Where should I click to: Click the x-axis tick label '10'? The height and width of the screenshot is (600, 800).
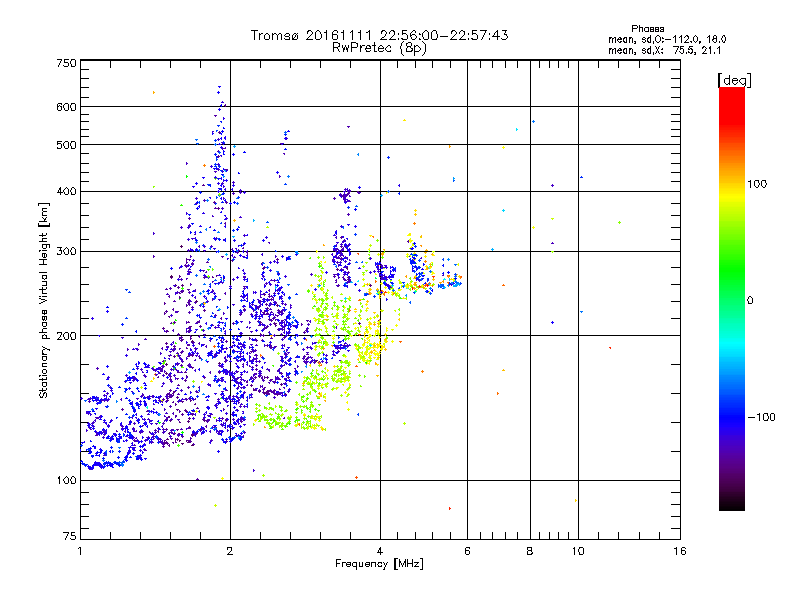pyautogui.click(x=578, y=551)
